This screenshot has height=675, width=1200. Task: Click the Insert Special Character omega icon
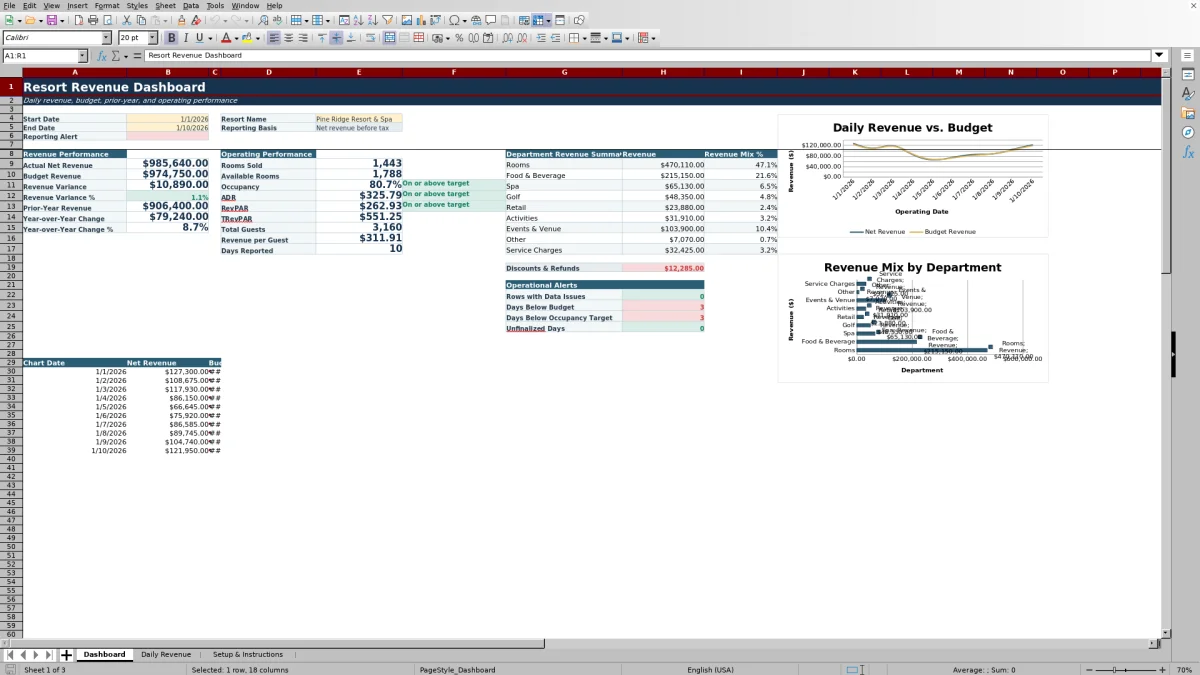click(x=454, y=20)
